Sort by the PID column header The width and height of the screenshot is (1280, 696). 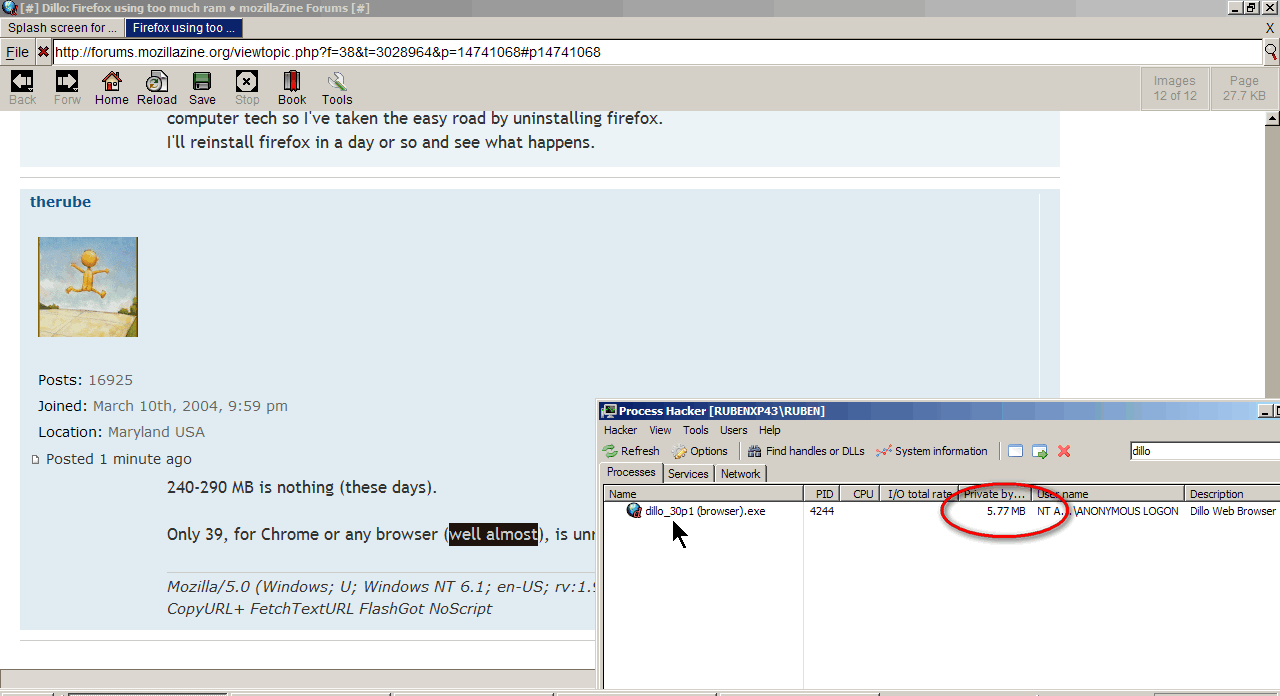pyautogui.click(x=822, y=494)
